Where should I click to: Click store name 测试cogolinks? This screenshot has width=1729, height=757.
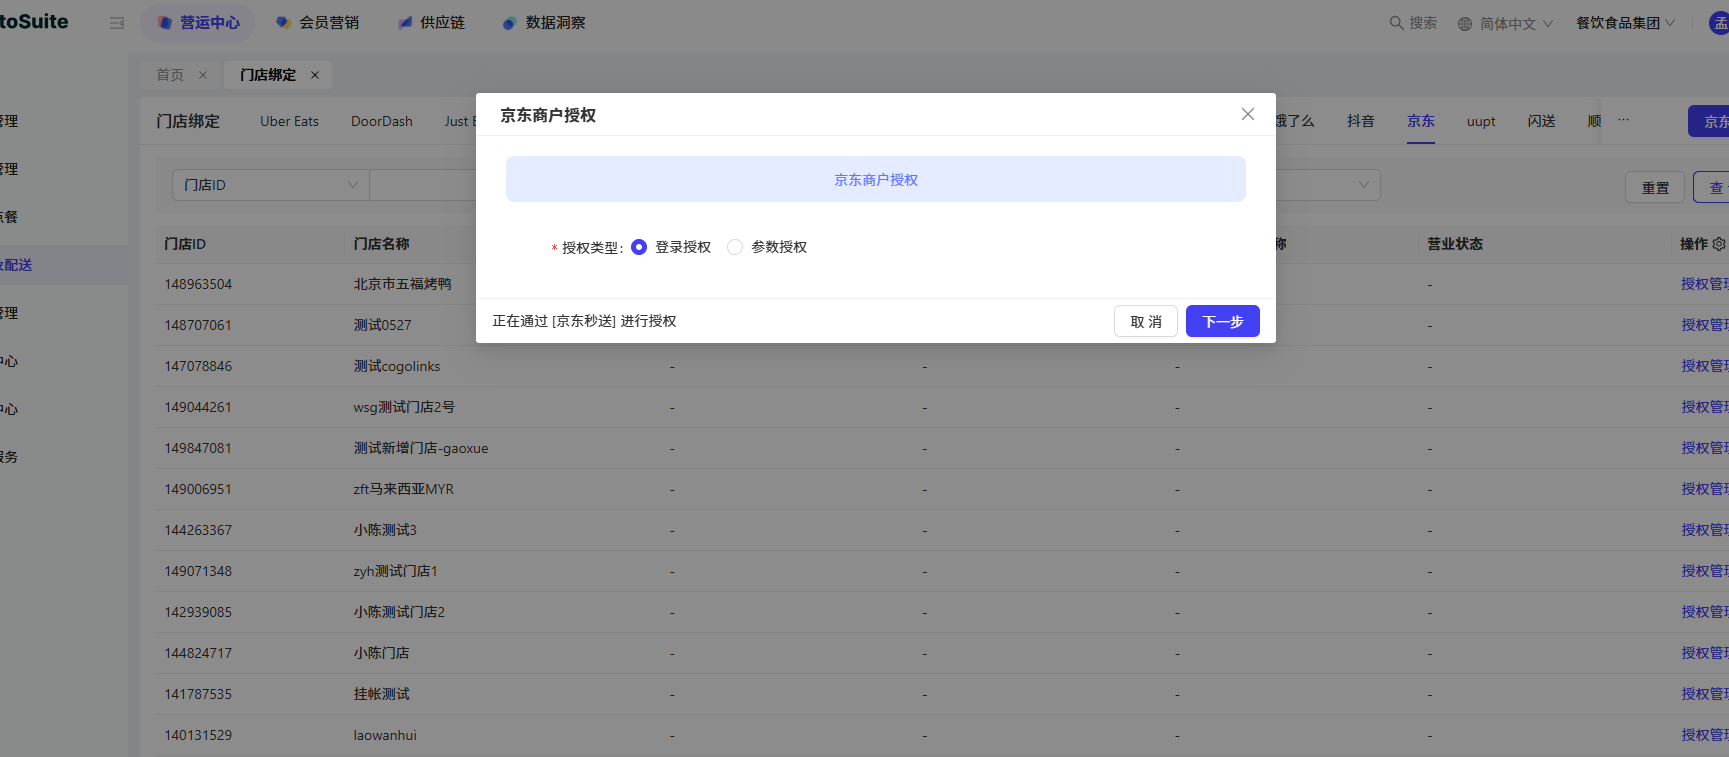pos(397,366)
